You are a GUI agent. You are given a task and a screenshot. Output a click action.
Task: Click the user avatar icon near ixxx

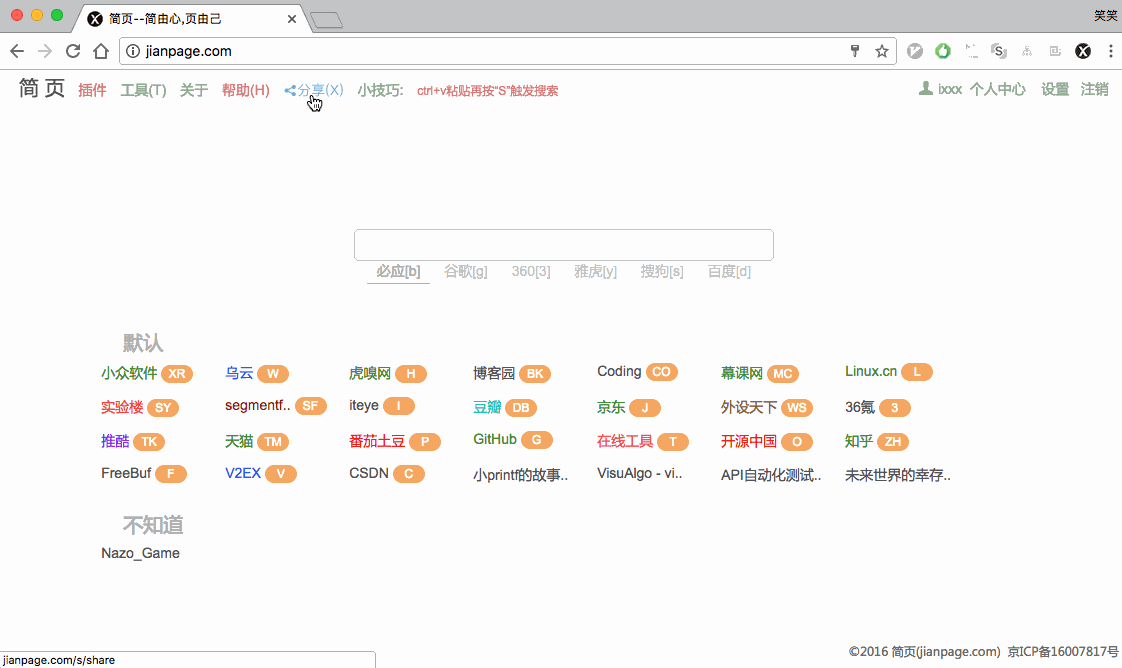tap(926, 89)
